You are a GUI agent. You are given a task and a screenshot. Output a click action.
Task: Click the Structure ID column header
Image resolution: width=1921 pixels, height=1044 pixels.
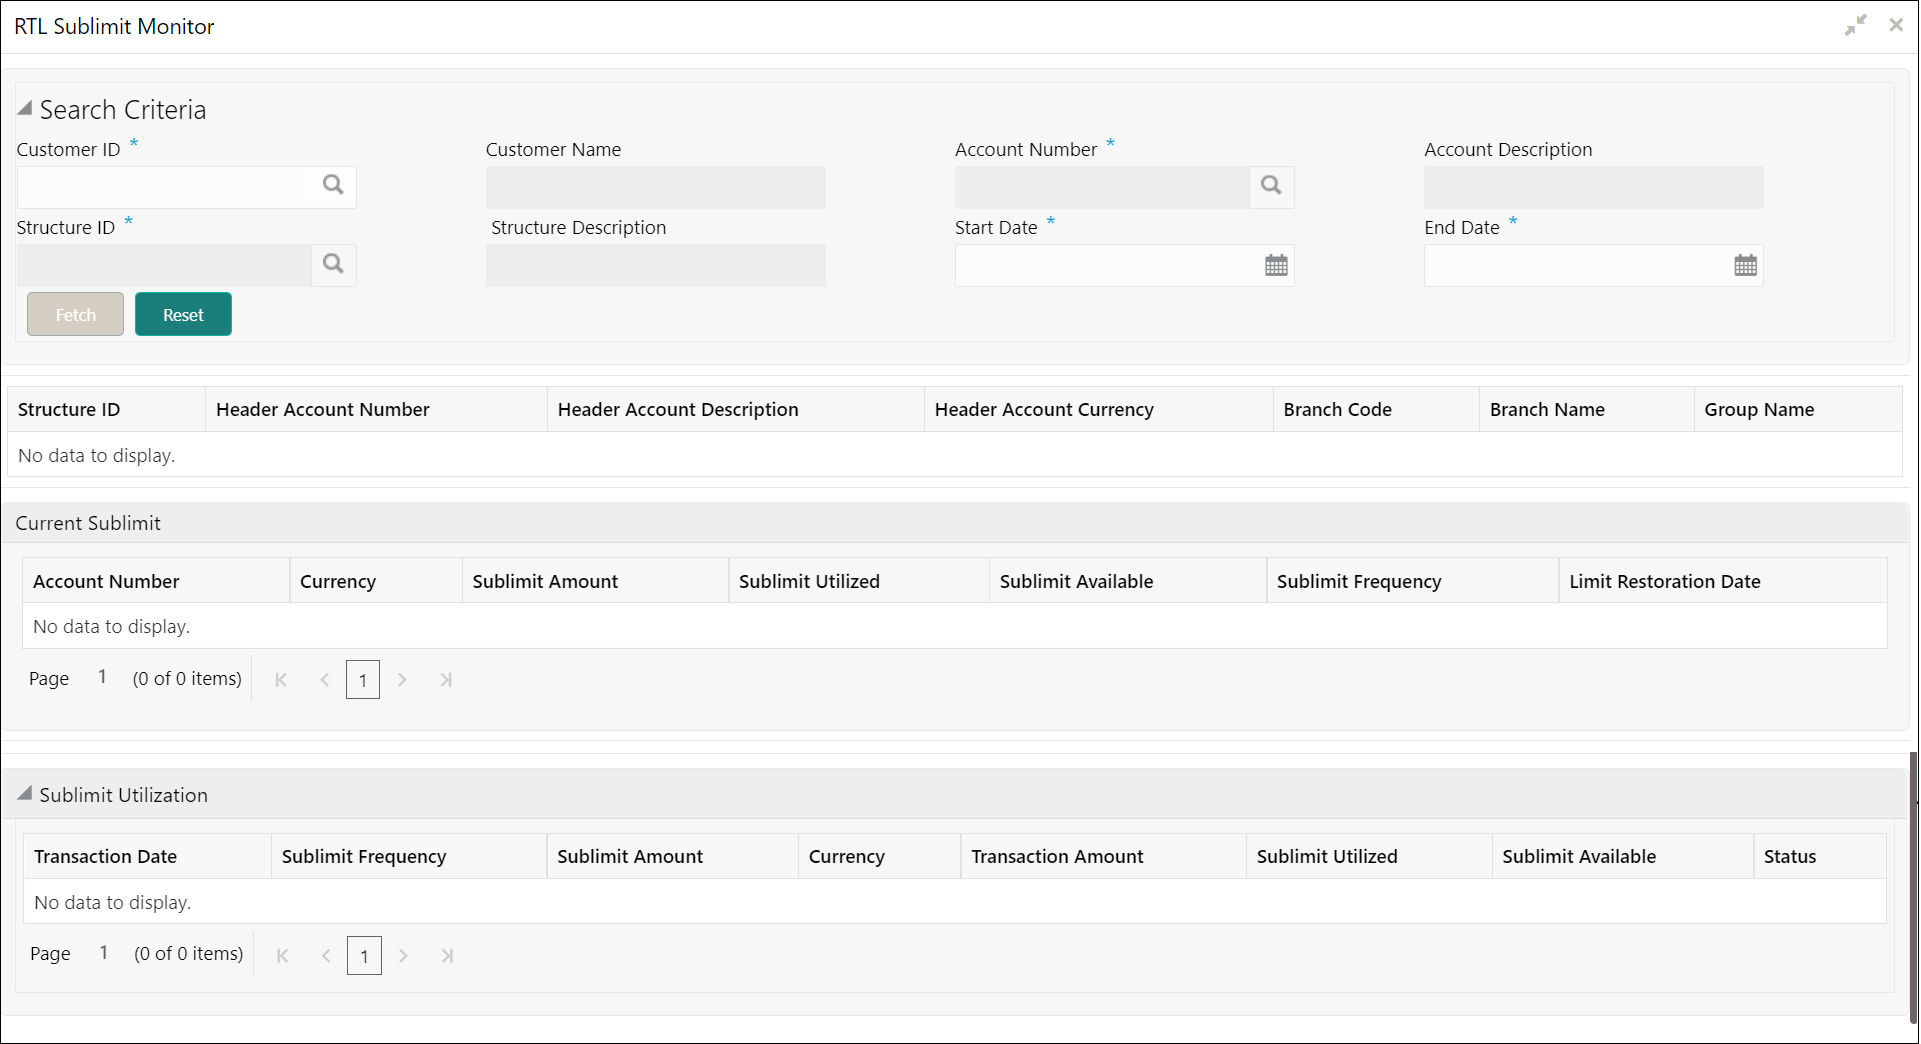click(106, 409)
